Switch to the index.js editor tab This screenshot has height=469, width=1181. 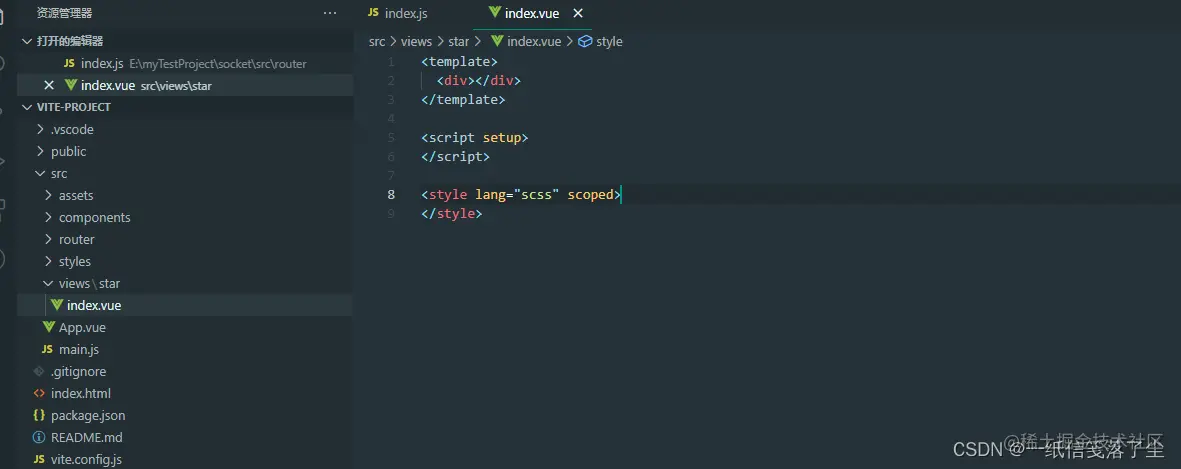[407, 14]
